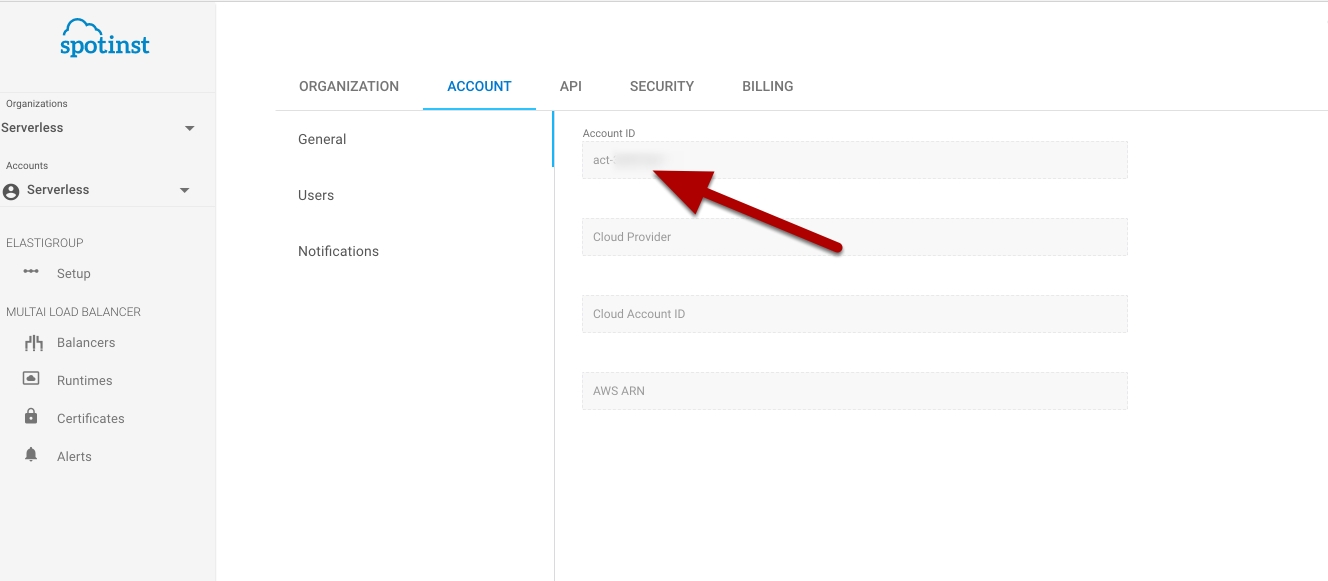Click the Elastigroup Setup dots icon
This screenshot has width=1328, height=581.
point(31,272)
